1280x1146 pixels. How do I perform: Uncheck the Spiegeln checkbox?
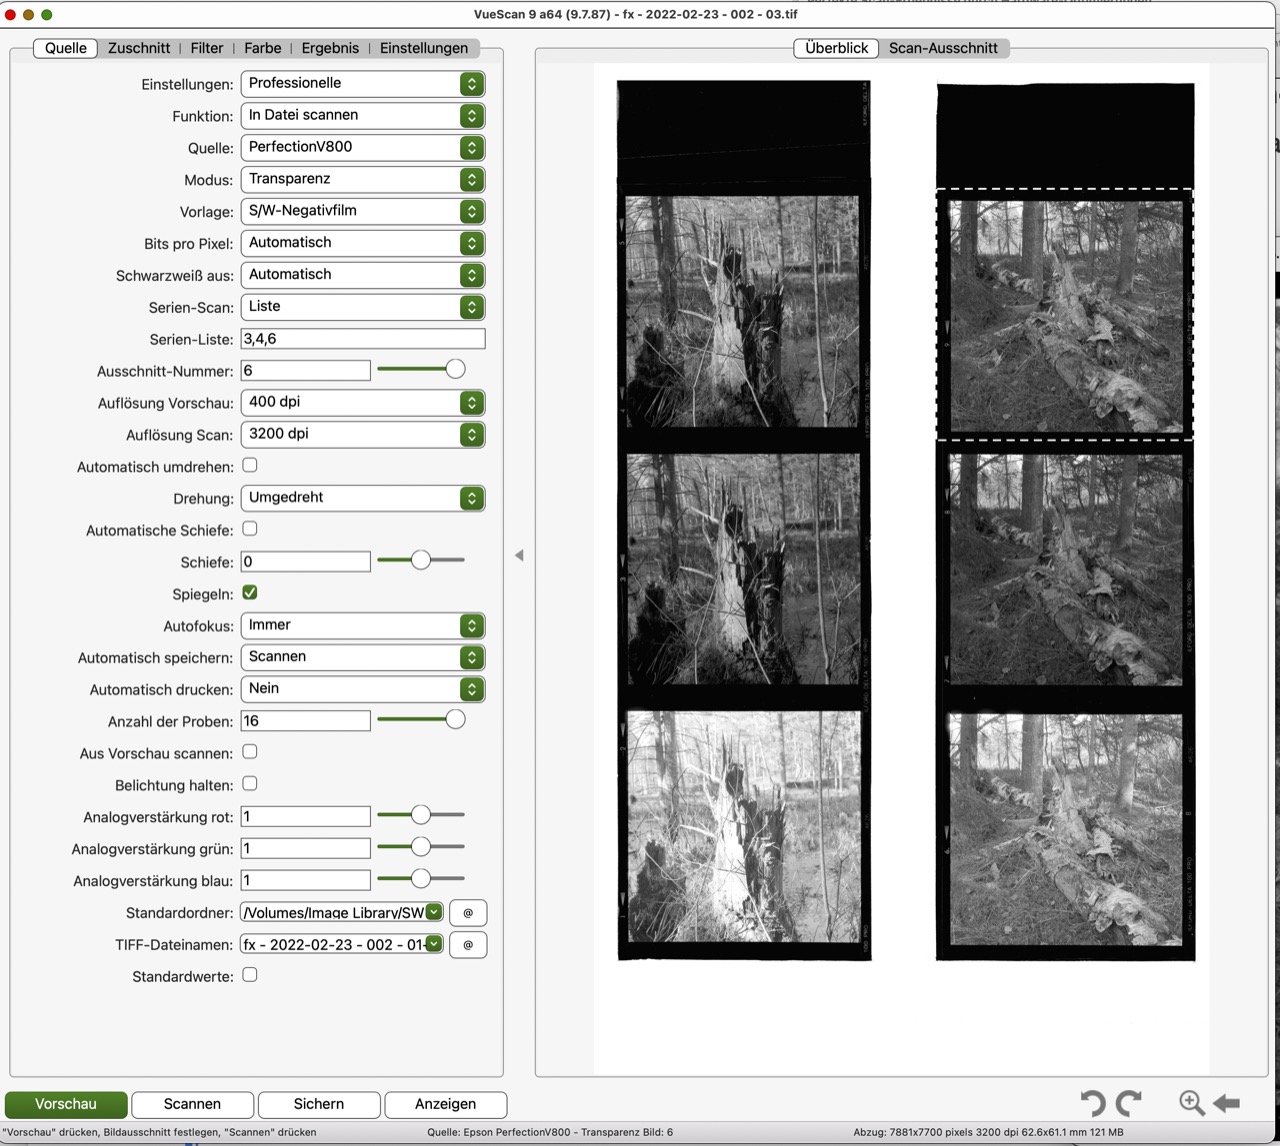(x=250, y=592)
